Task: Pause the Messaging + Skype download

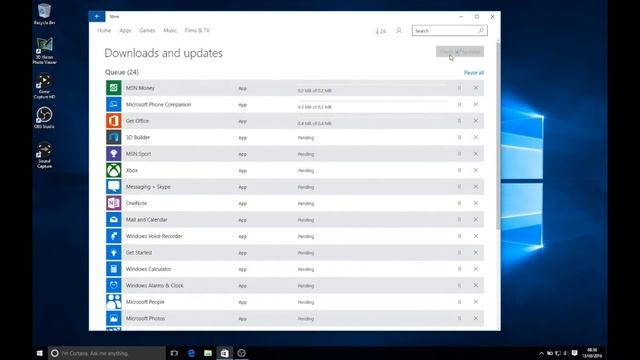Action: click(x=459, y=187)
